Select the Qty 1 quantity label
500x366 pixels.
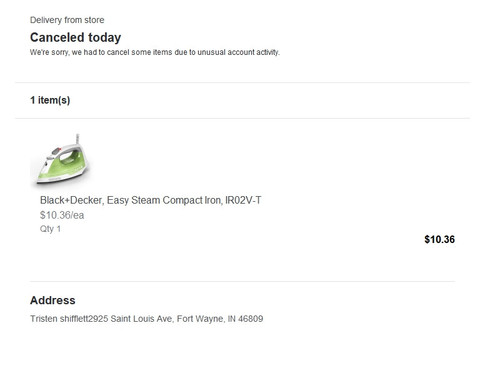point(50,229)
